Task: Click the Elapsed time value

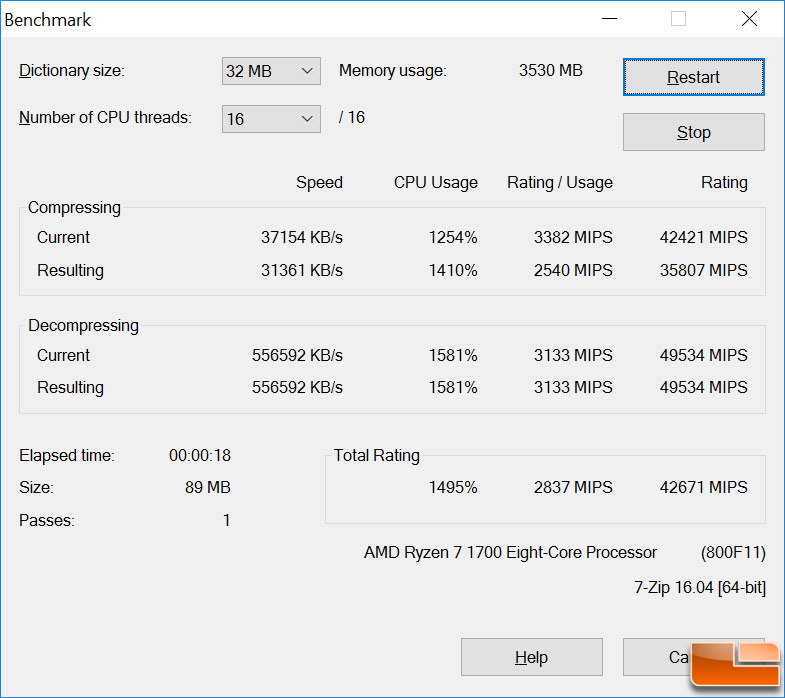Action: pyautogui.click(x=200, y=455)
